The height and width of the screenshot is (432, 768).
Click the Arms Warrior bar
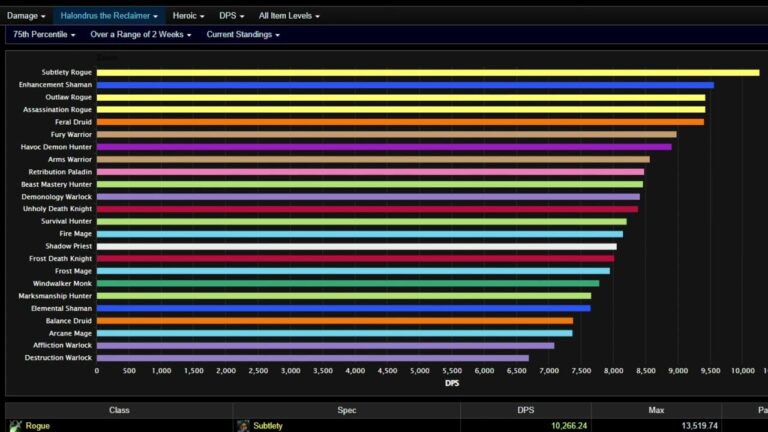click(373, 159)
